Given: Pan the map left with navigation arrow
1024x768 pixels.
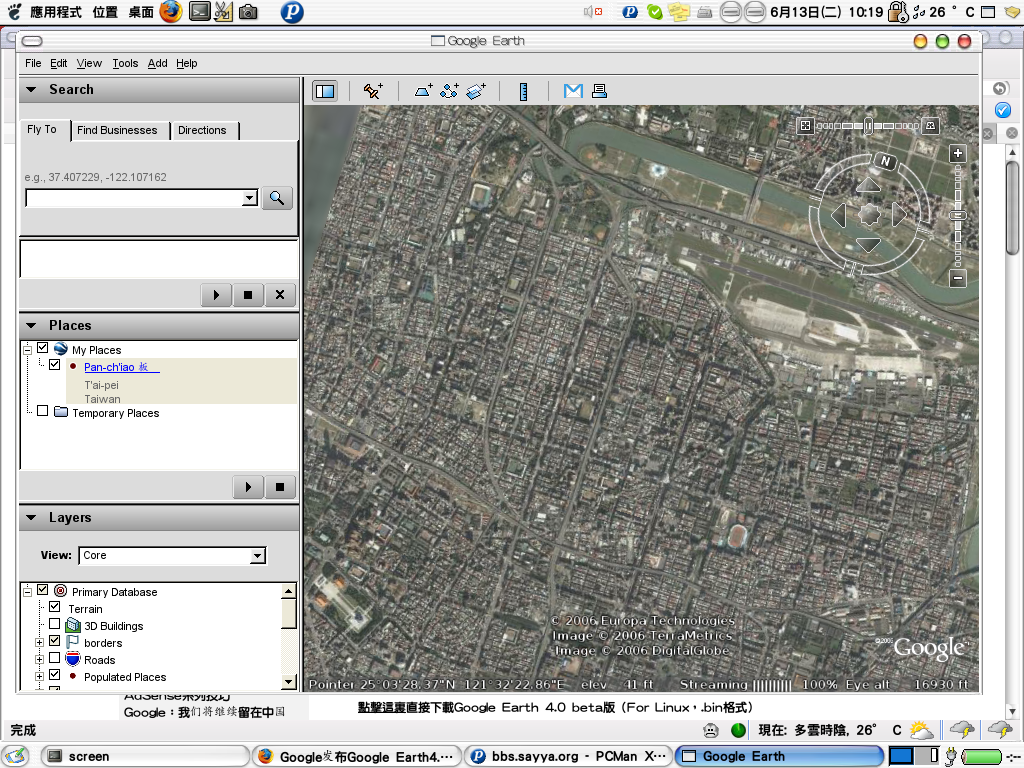Looking at the screenshot, I should click(839, 215).
